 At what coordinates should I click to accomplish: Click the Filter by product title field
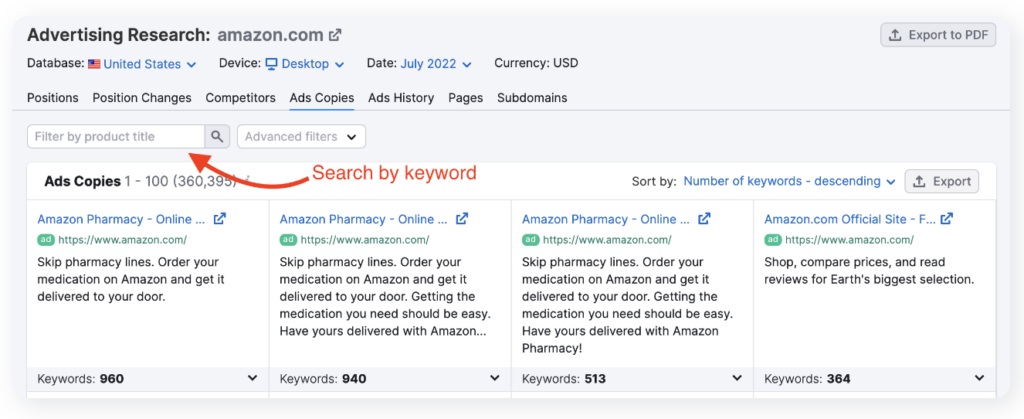116,136
